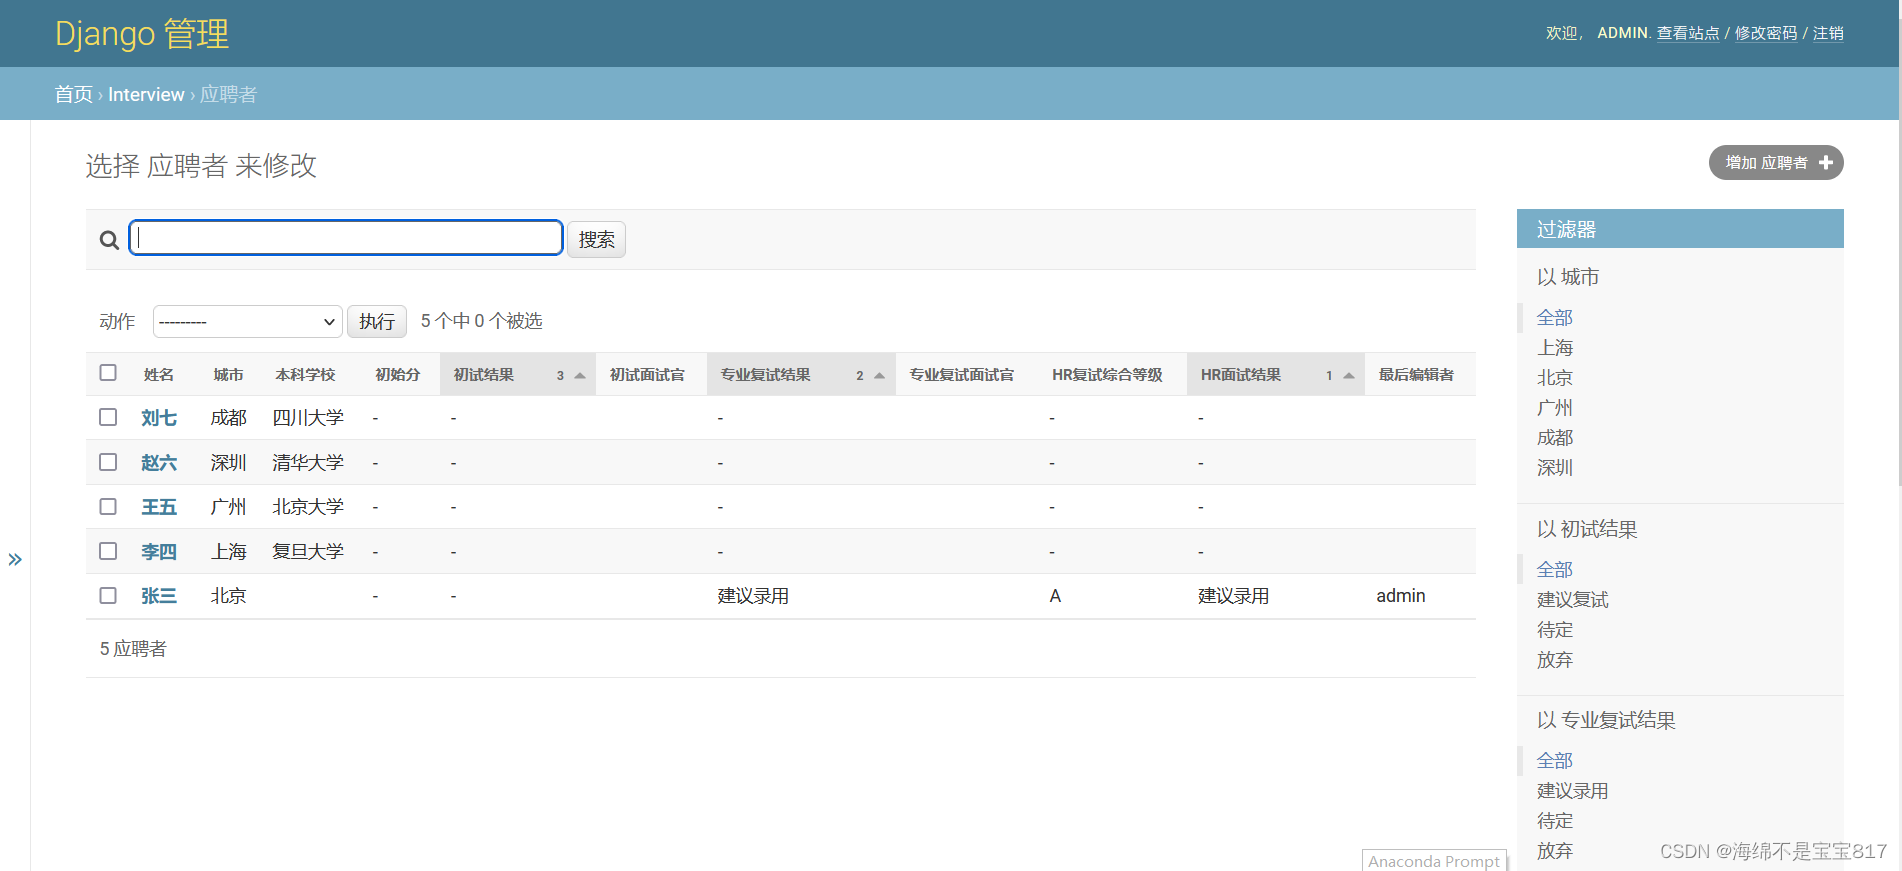The height and width of the screenshot is (871, 1902).
Task: Filter city by 广州
Action: (1555, 408)
